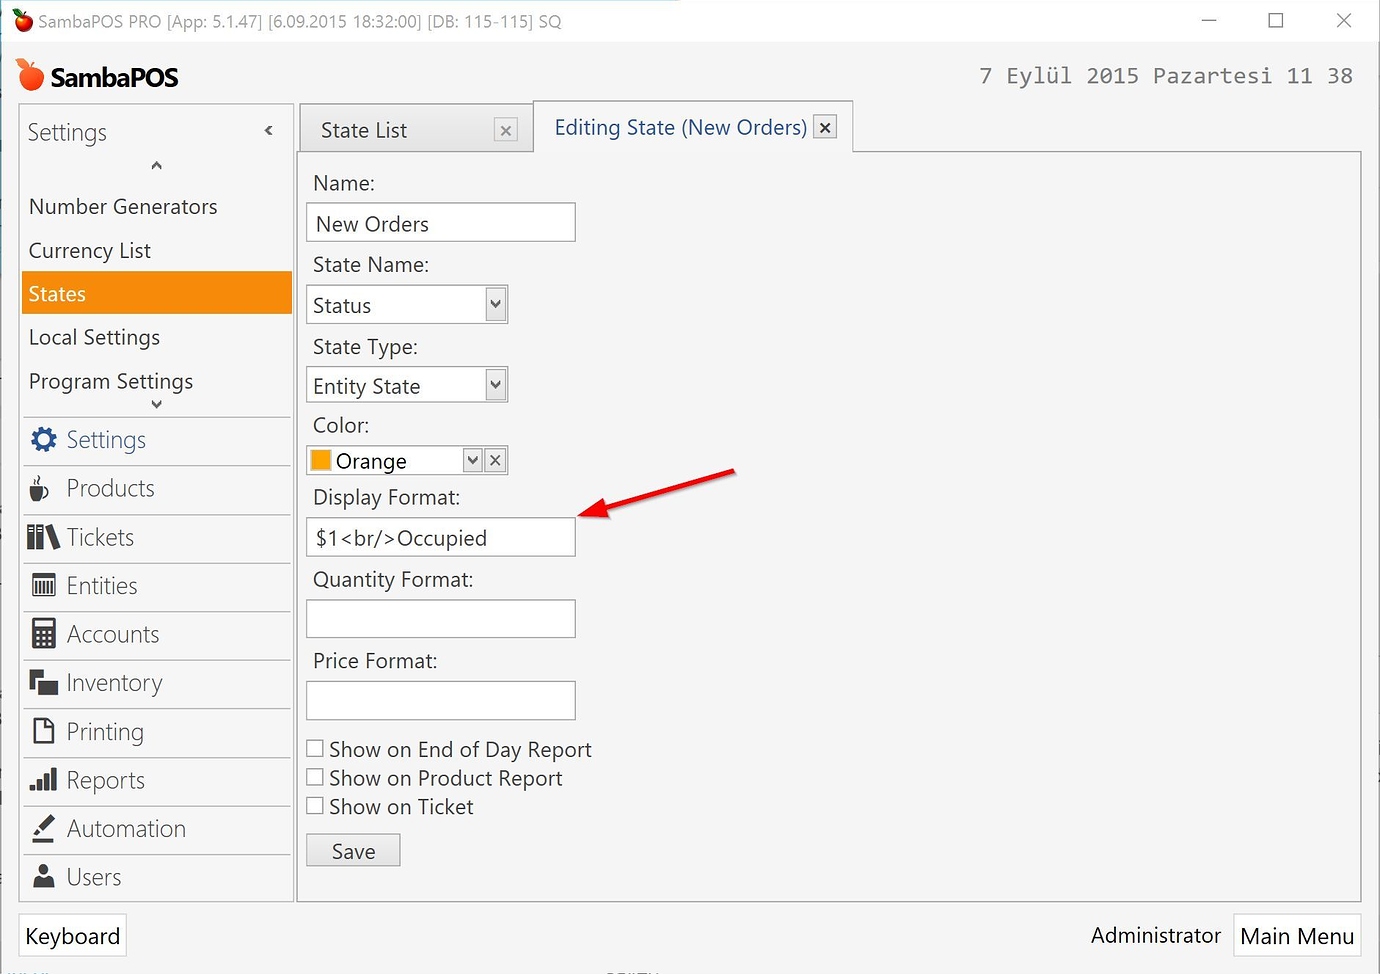This screenshot has width=1380, height=974.
Task: Open Automation via the pen icon
Action: 44,828
